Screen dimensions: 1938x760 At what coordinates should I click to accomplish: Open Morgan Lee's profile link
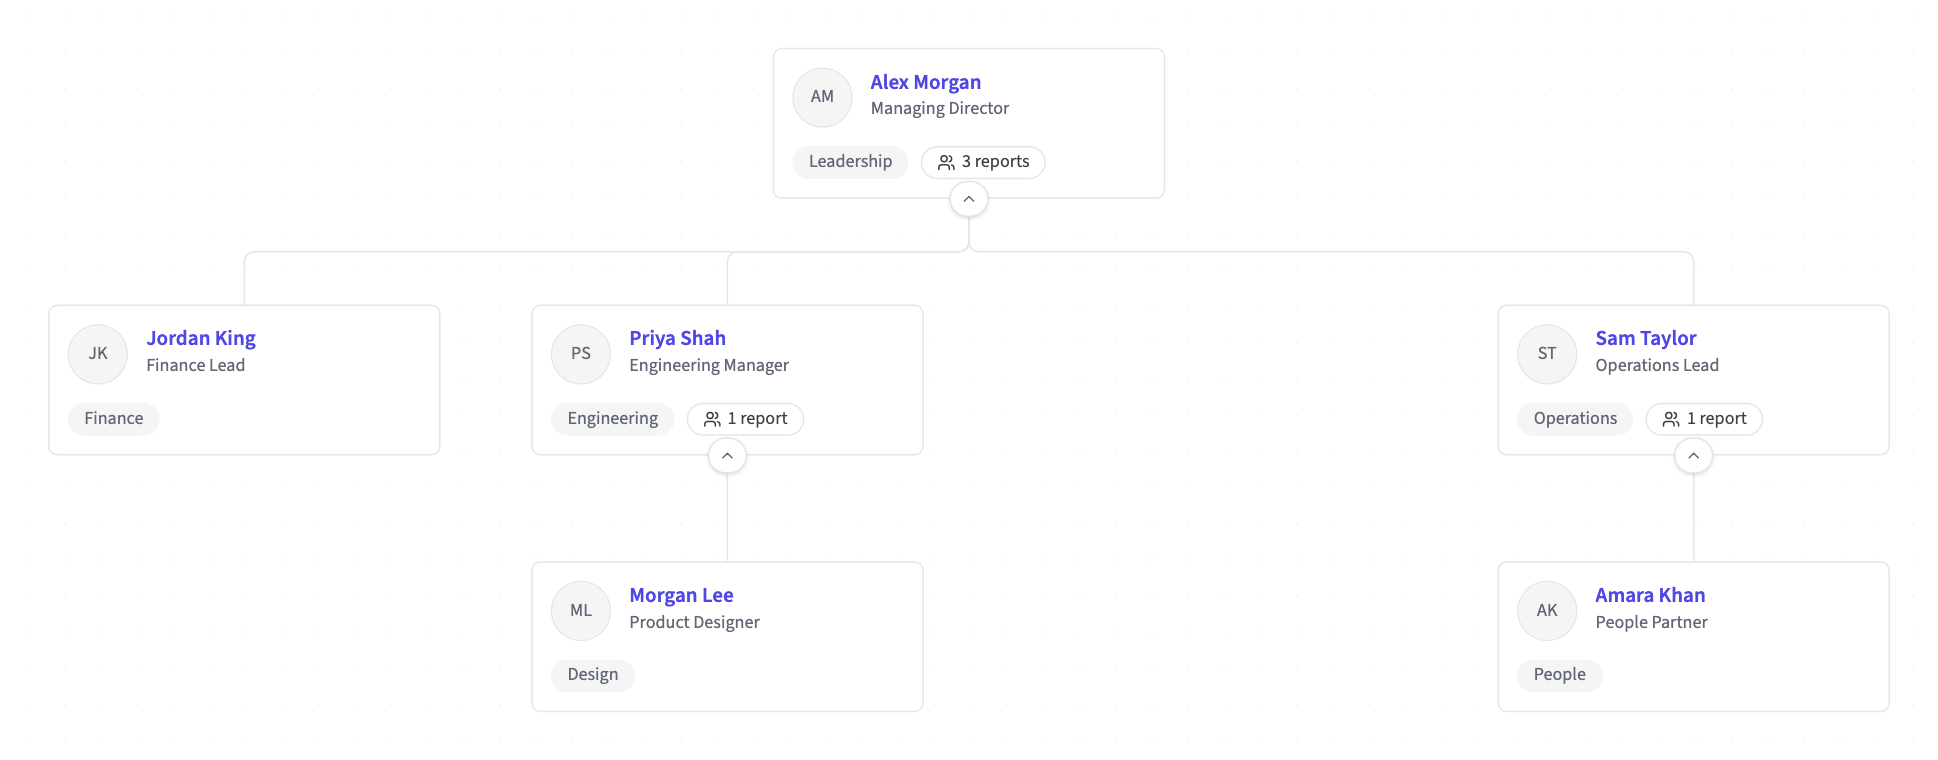tap(681, 595)
